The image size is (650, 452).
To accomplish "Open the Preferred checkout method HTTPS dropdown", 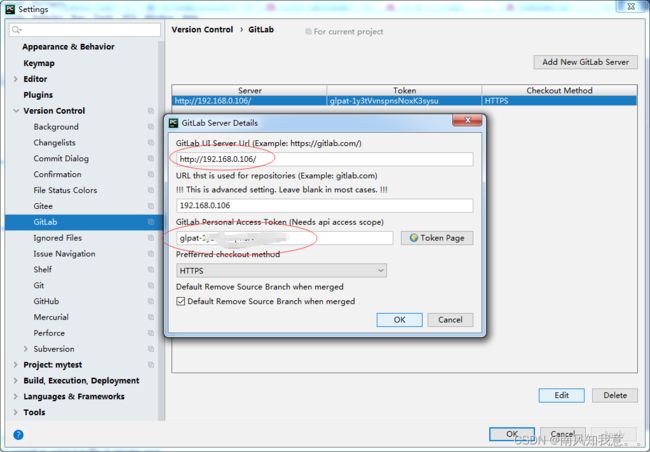I will tap(281, 270).
